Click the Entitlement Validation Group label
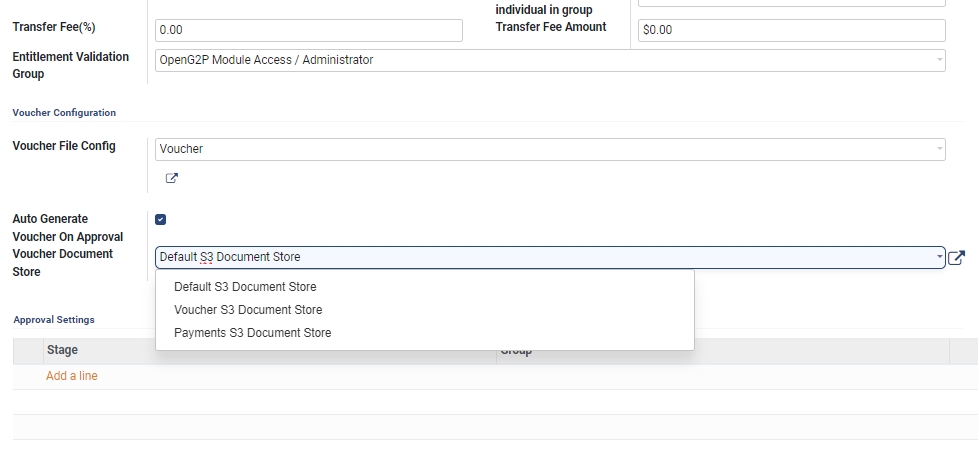This screenshot has height=457, width=979. pos(70,65)
